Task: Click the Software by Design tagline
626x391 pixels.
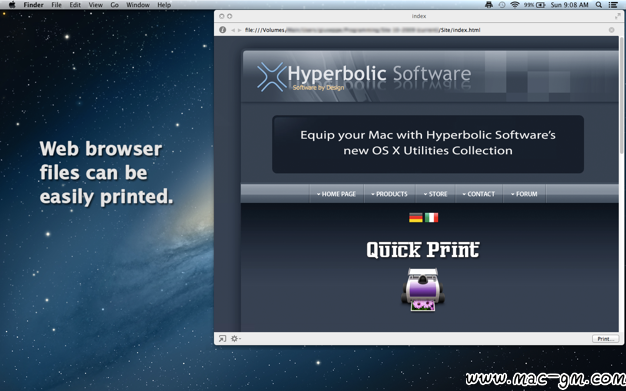Action: click(318, 87)
